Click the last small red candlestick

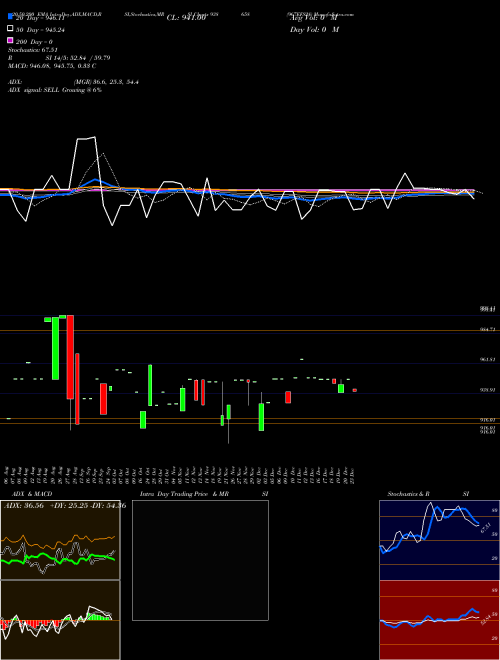pyautogui.click(x=355, y=390)
